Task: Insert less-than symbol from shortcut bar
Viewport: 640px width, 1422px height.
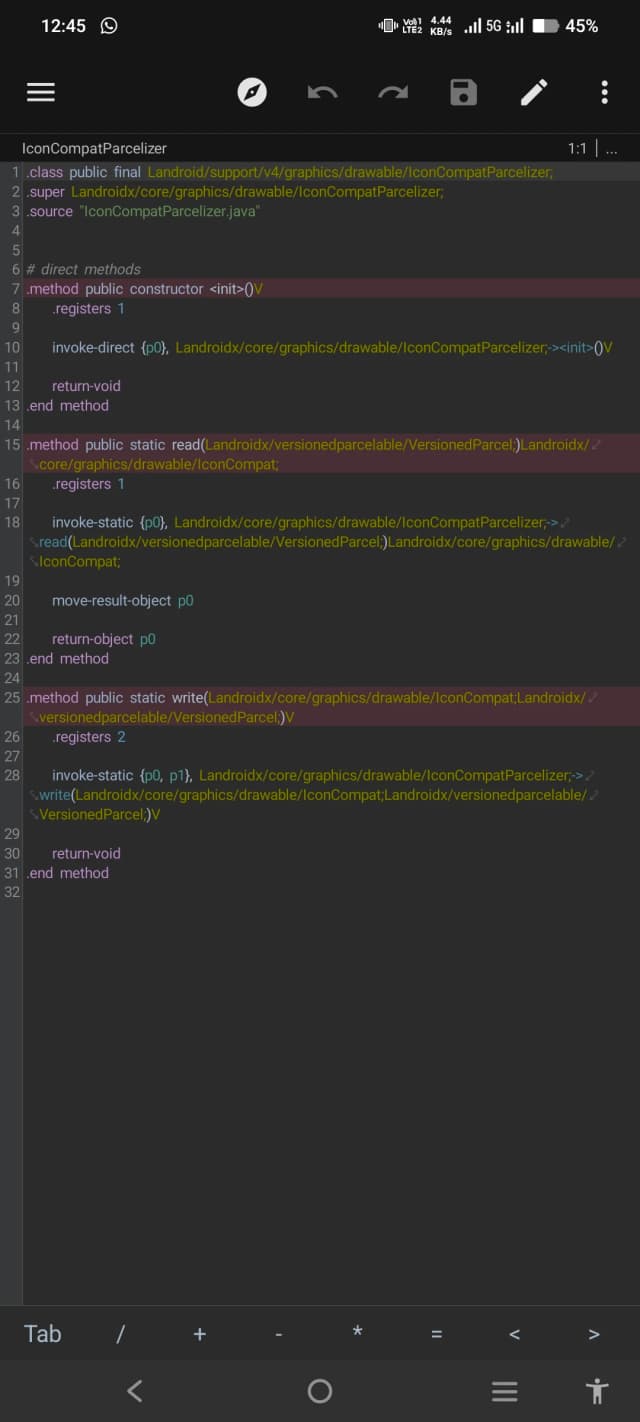Action: tap(514, 1334)
